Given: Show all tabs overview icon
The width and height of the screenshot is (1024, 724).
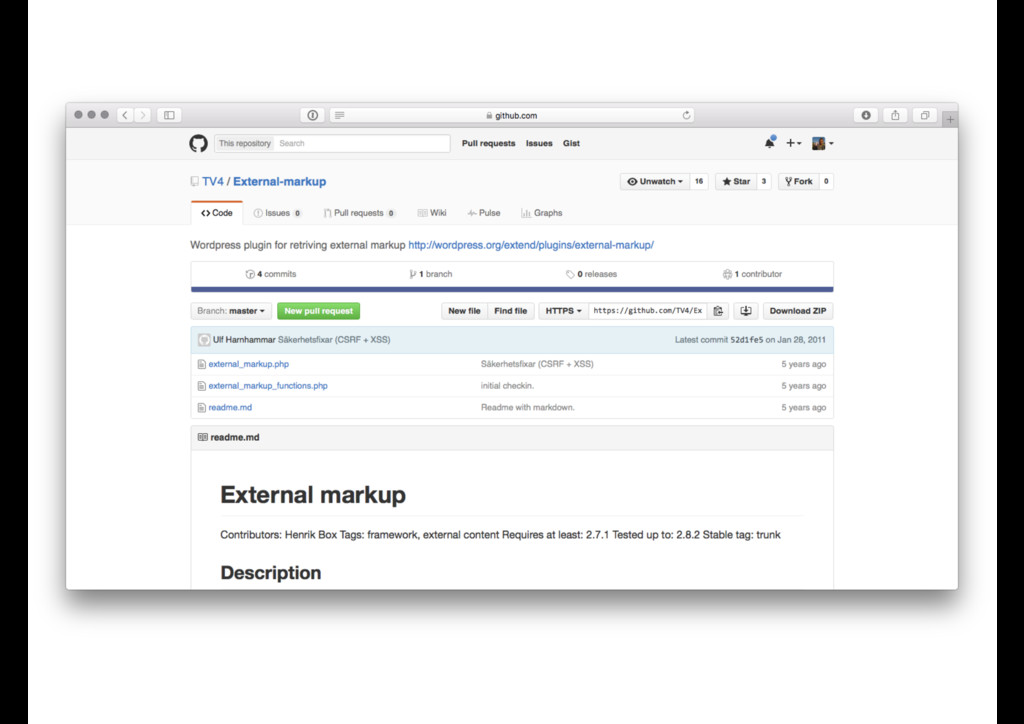Looking at the screenshot, I should point(925,115).
